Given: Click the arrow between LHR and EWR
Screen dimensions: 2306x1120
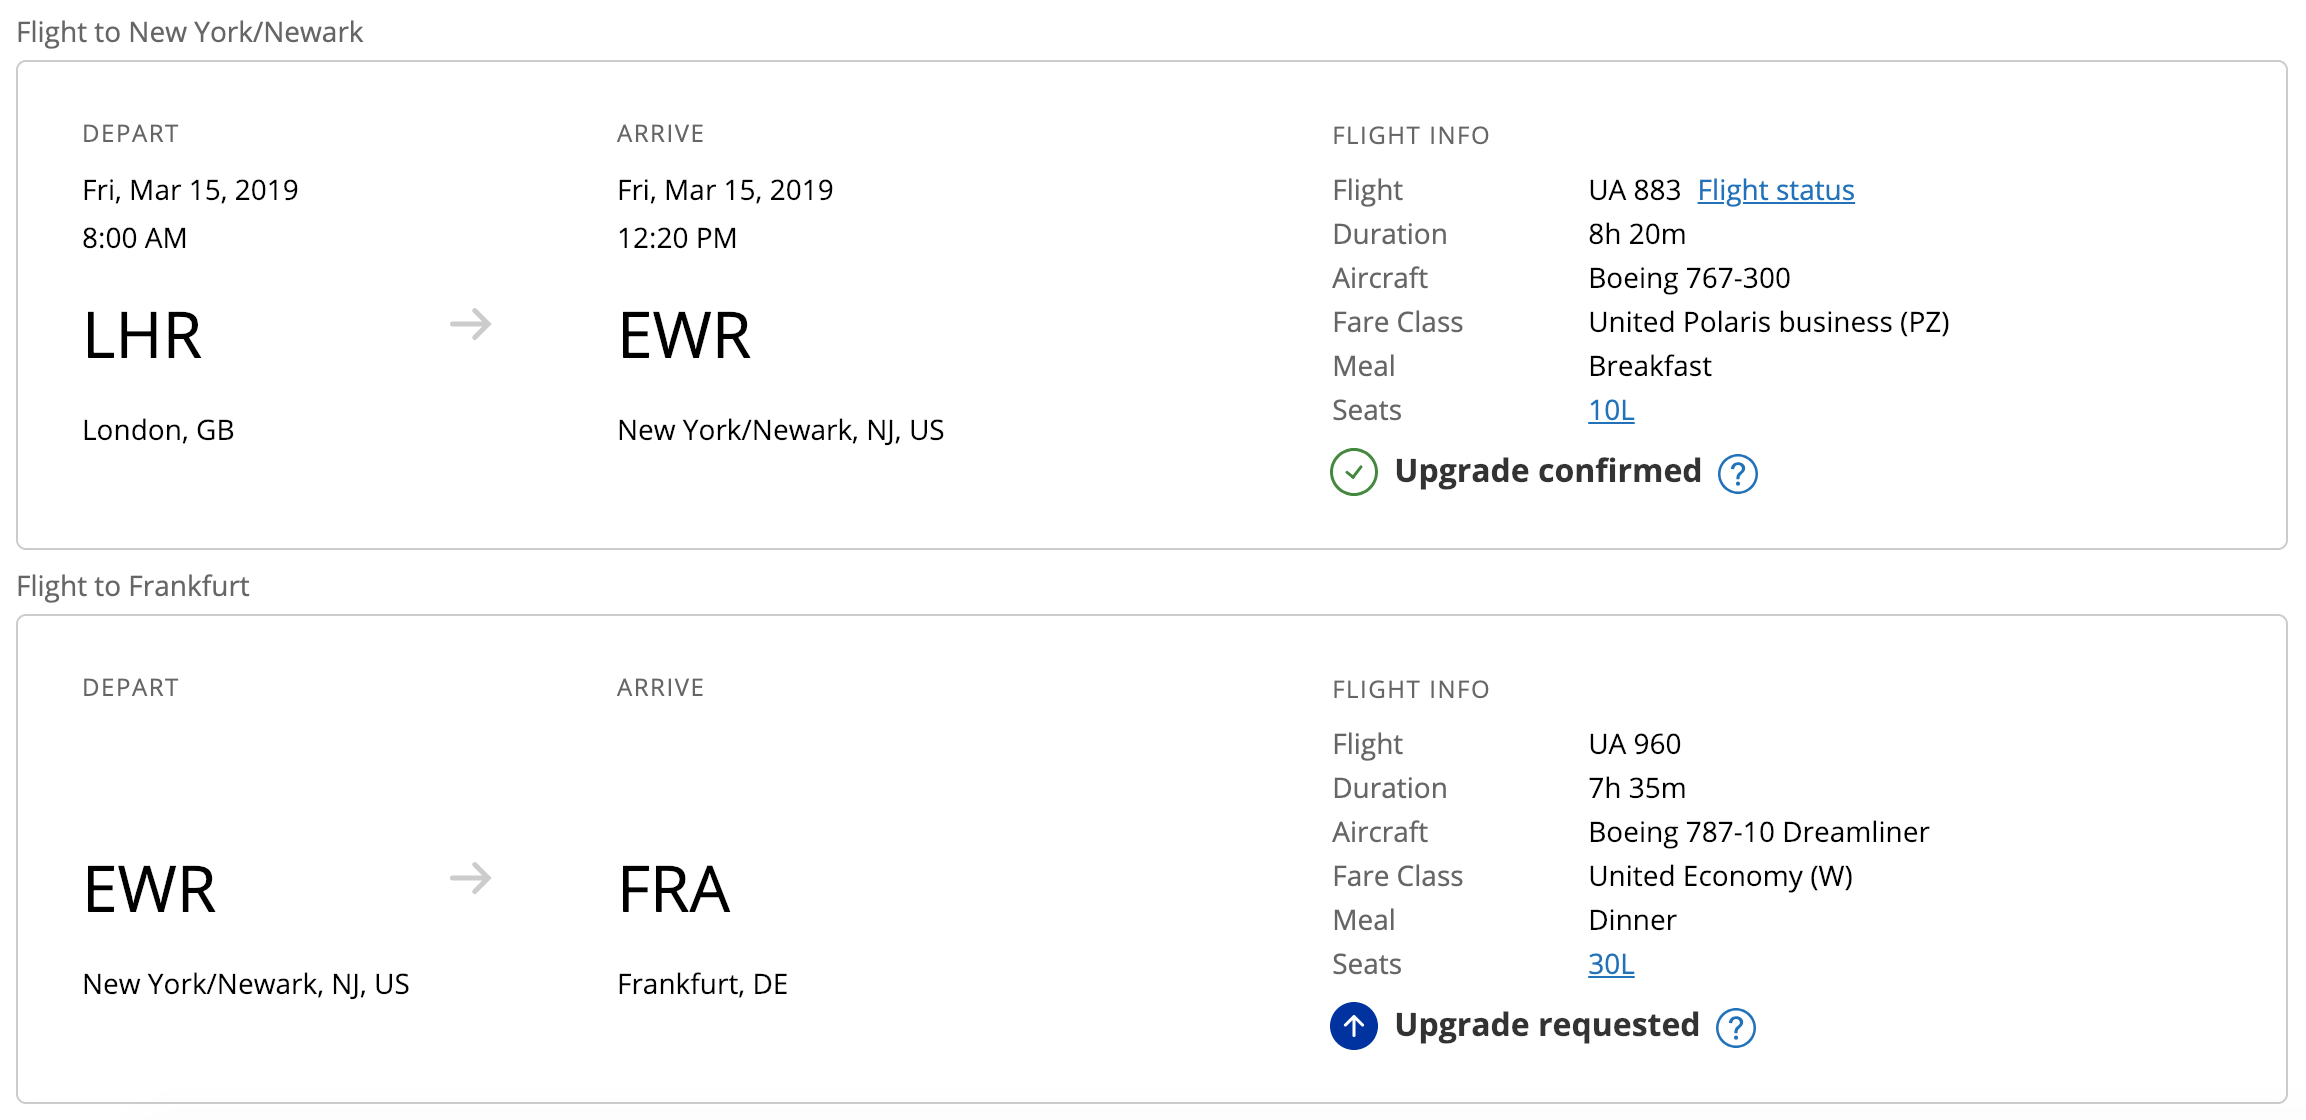Looking at the screenshot, I should 470,324.
